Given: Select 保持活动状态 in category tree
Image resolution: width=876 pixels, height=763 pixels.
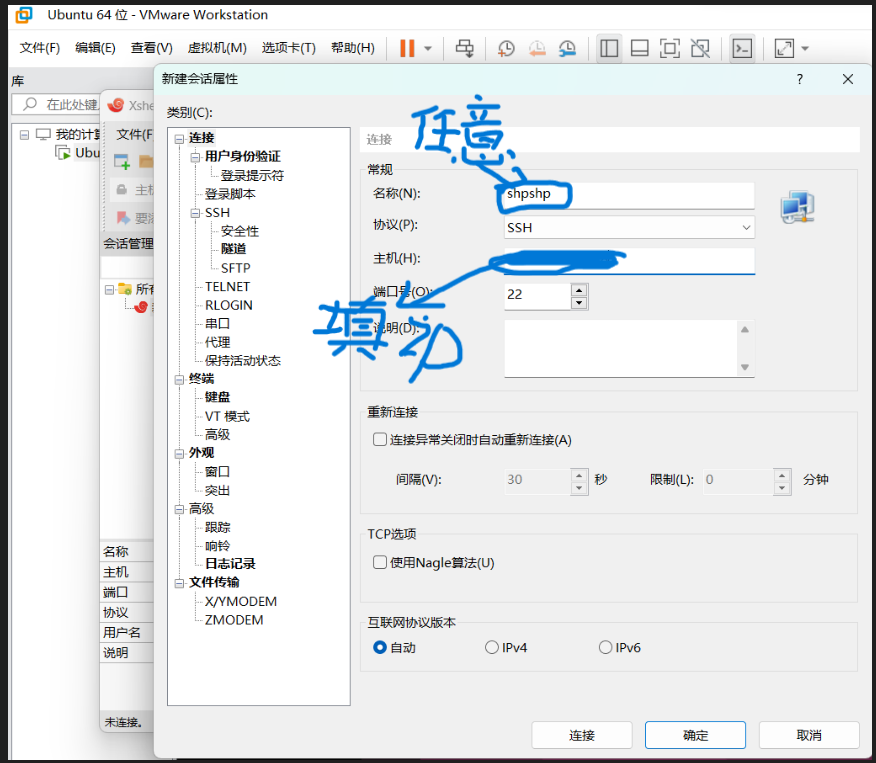Looking at the screenshot, I should pyautogui.click(x=242, y=360).
